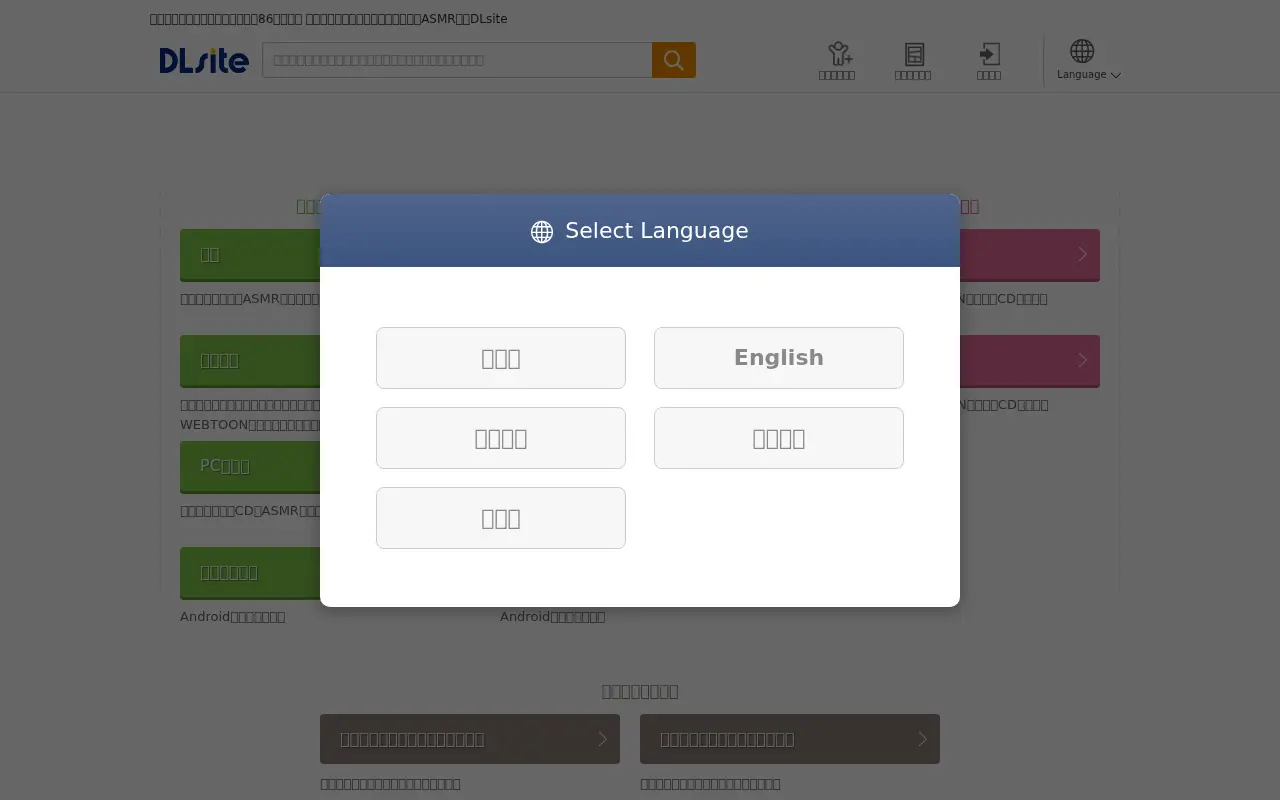This screenshot has height=800, width=1280.
Task: Click the page layout icon in the header
Action: click(913, 61)
